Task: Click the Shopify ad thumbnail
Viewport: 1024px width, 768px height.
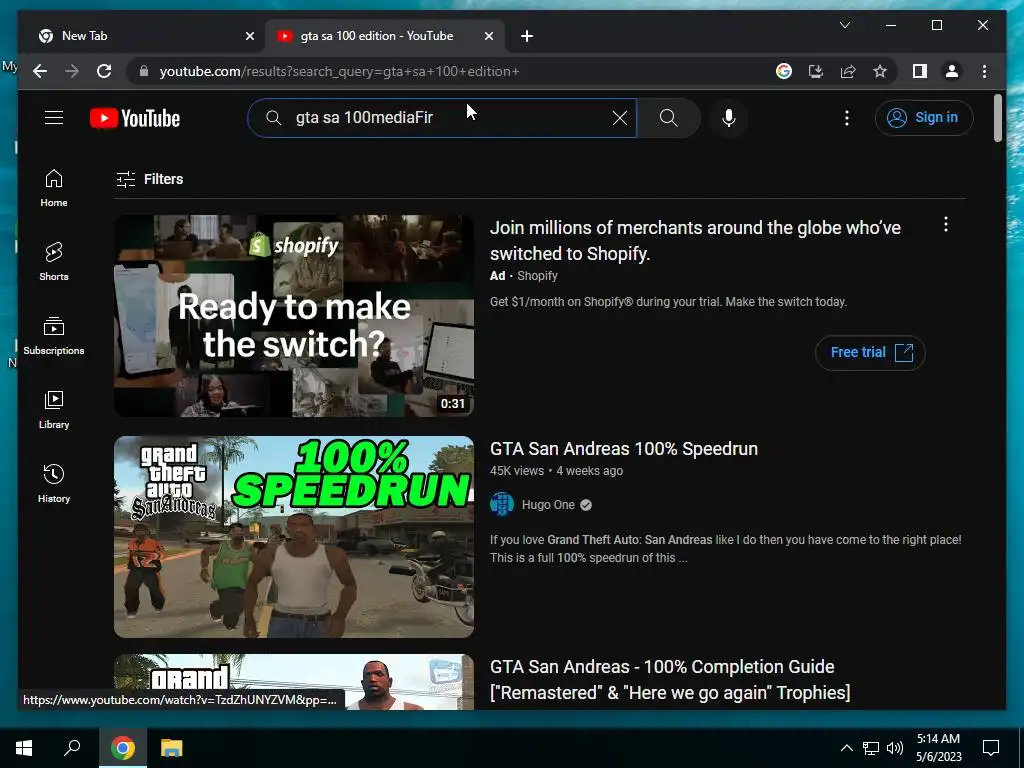Action: tap(294, 315)
